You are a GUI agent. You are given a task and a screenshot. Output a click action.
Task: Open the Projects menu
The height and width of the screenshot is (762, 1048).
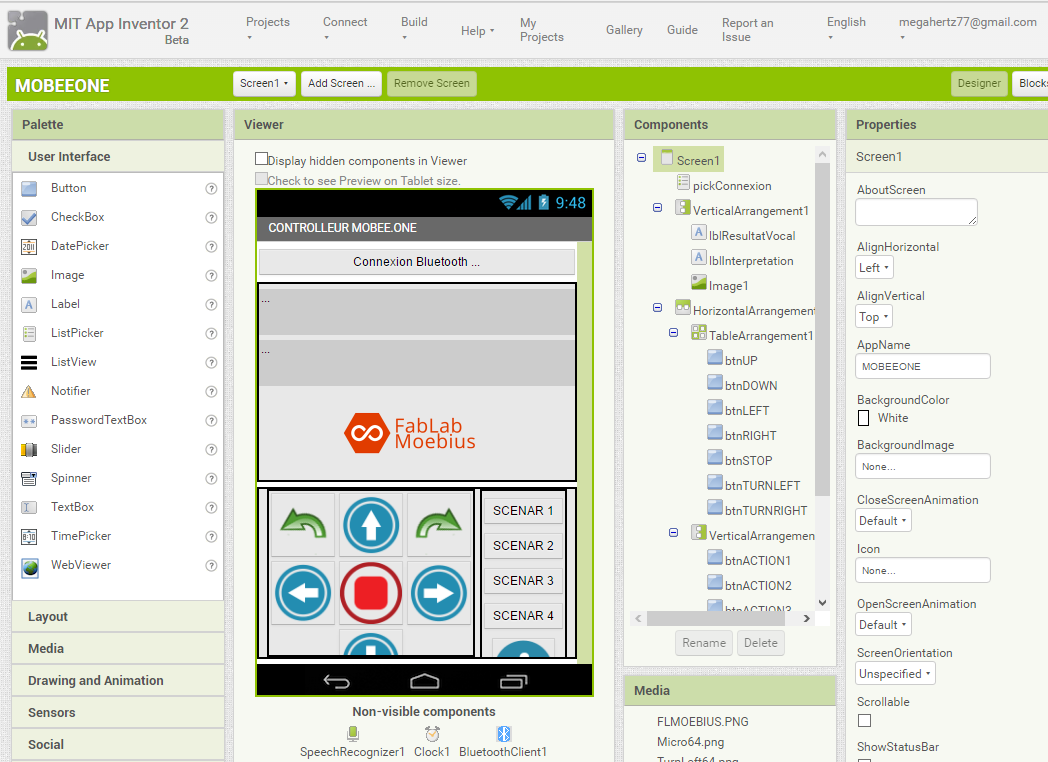(267, 29)
